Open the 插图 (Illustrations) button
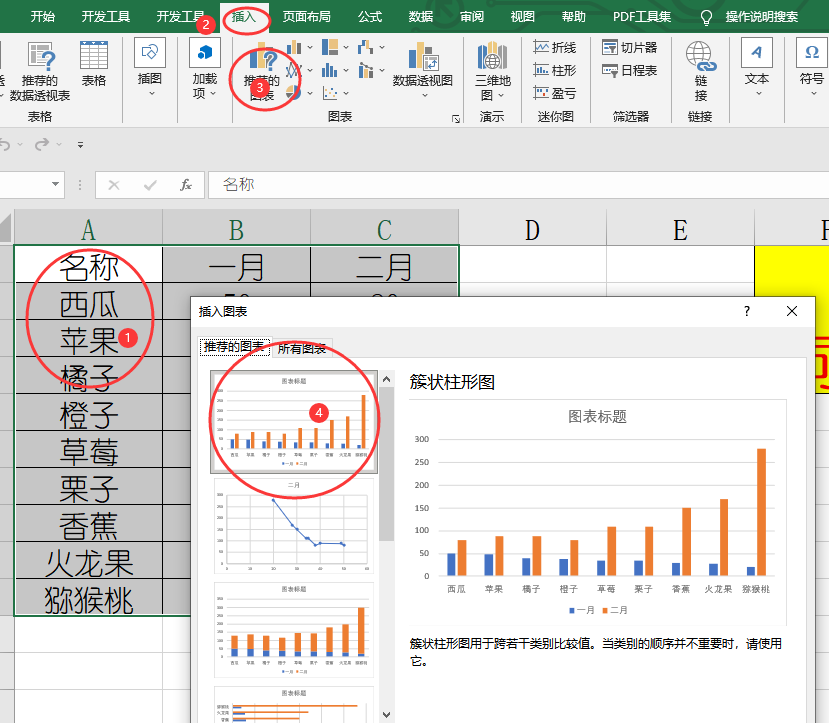This screenshot has height=723, width=829. pyautogui.click(x=150, y=67)
